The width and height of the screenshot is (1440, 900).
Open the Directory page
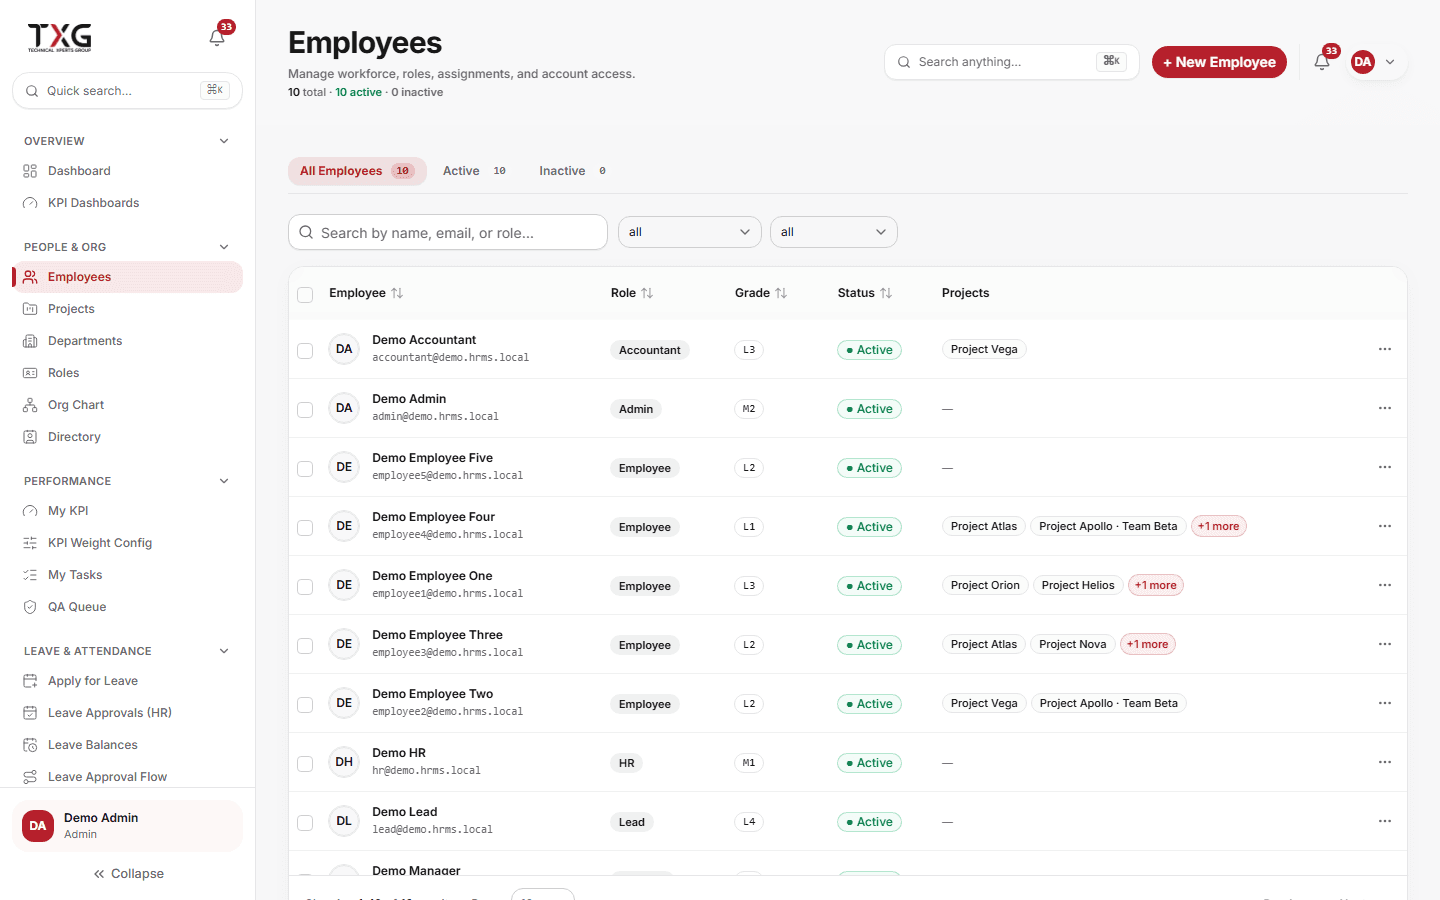pos(127,437)
